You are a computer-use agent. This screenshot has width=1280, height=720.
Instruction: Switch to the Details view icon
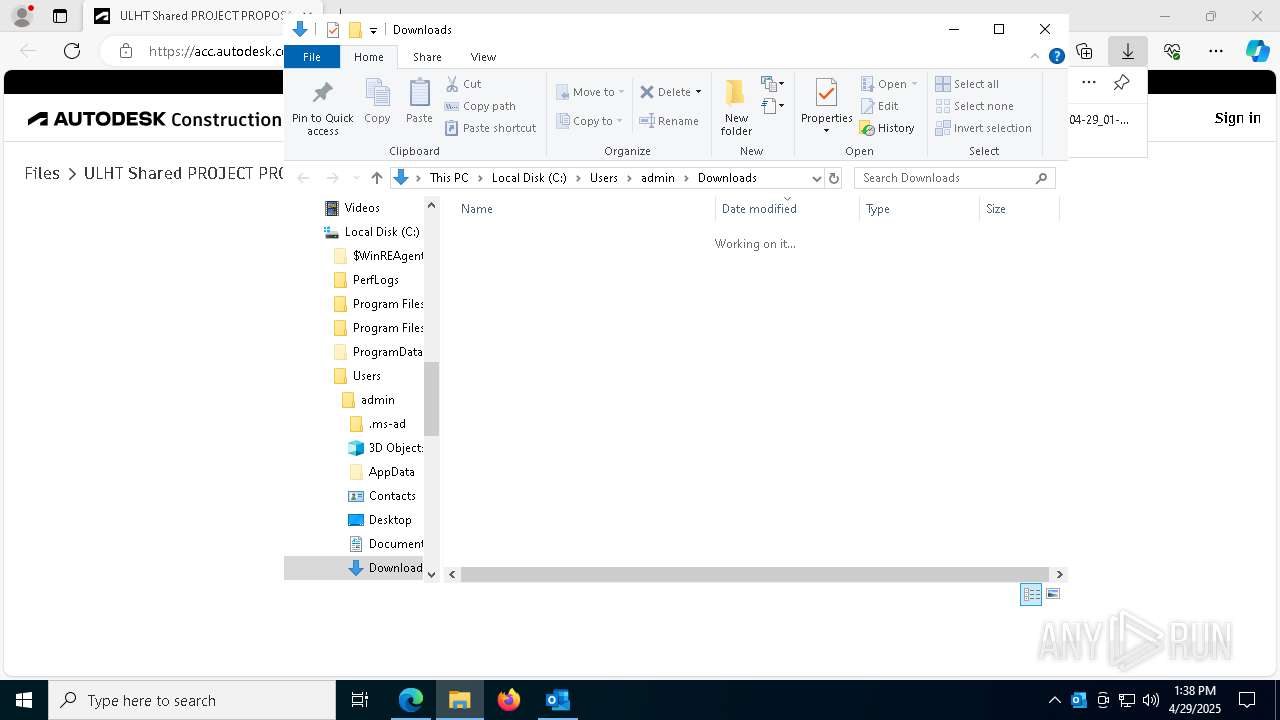1031,594
